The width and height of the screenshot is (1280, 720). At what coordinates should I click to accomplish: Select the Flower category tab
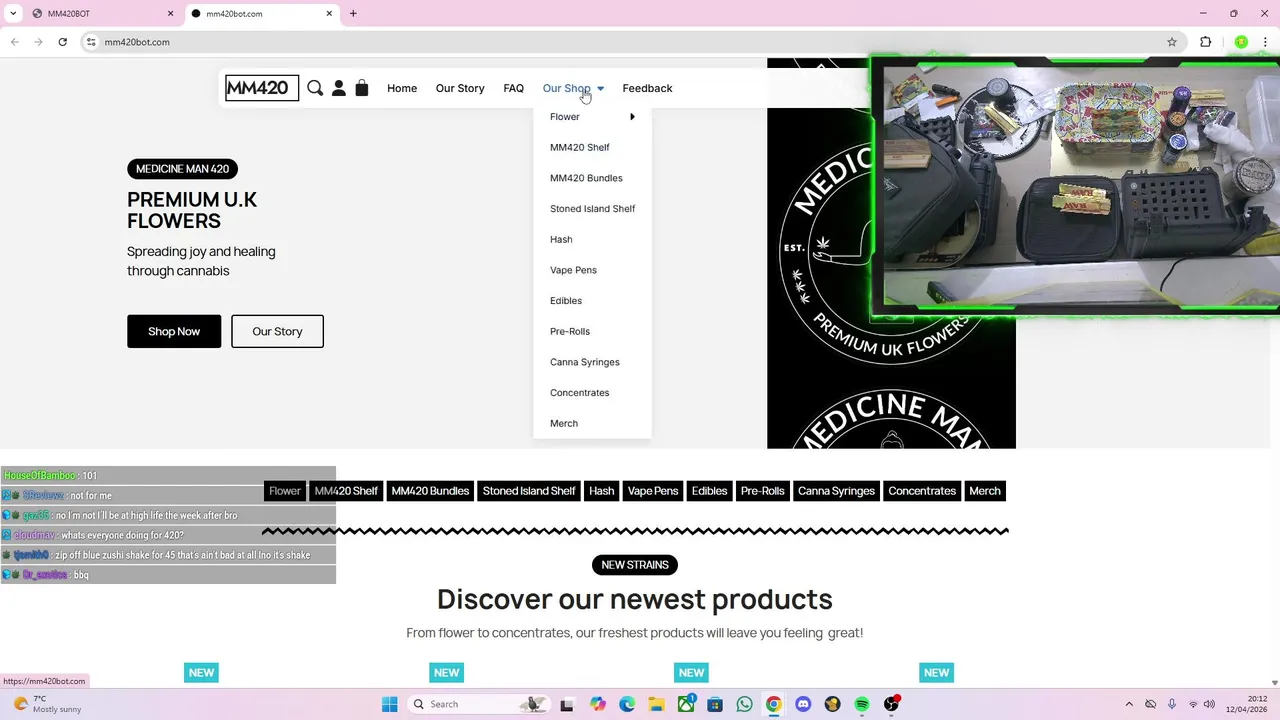(x=284, y=491)
